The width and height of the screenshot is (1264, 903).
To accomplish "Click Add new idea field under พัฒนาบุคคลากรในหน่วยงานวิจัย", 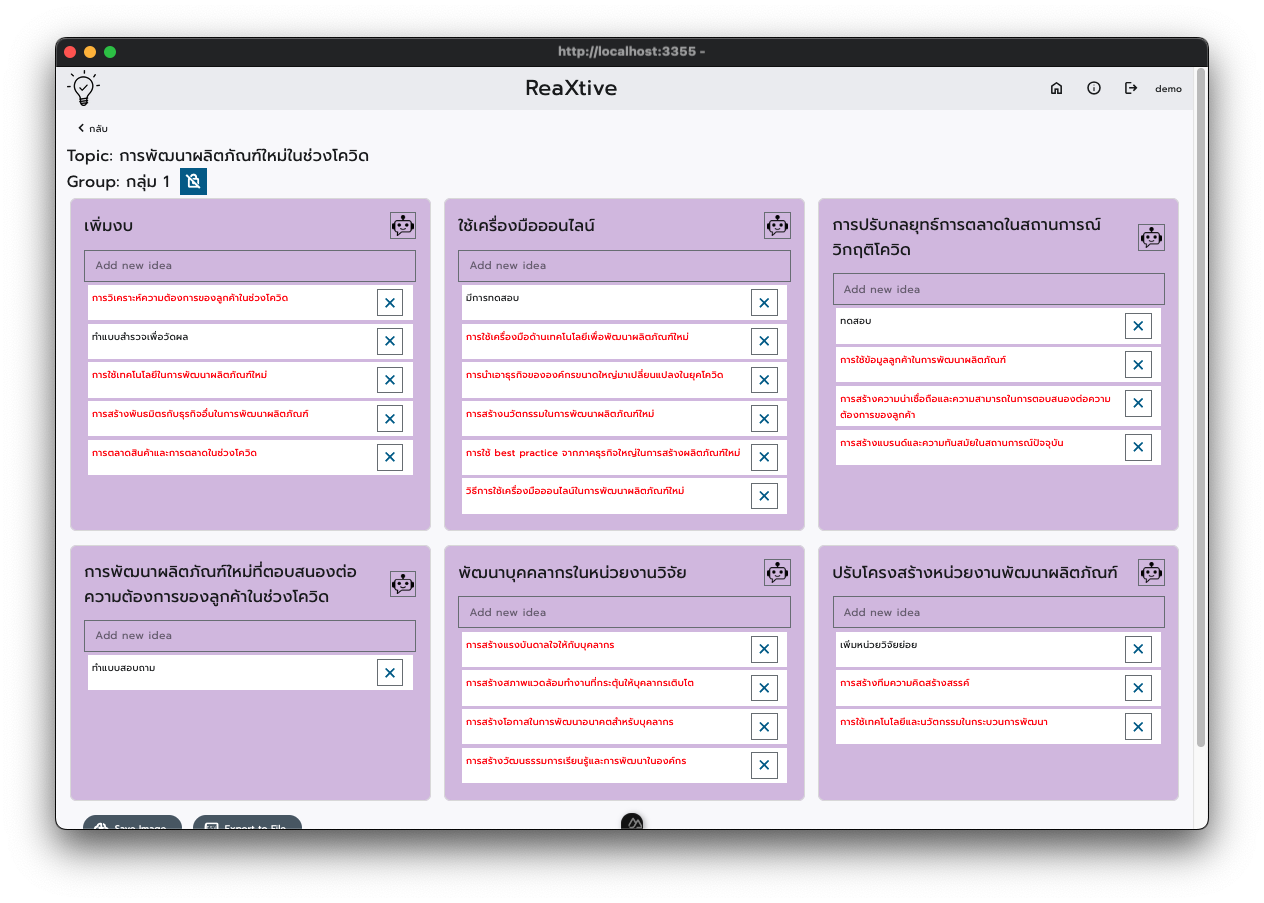I will coord(624,612).
